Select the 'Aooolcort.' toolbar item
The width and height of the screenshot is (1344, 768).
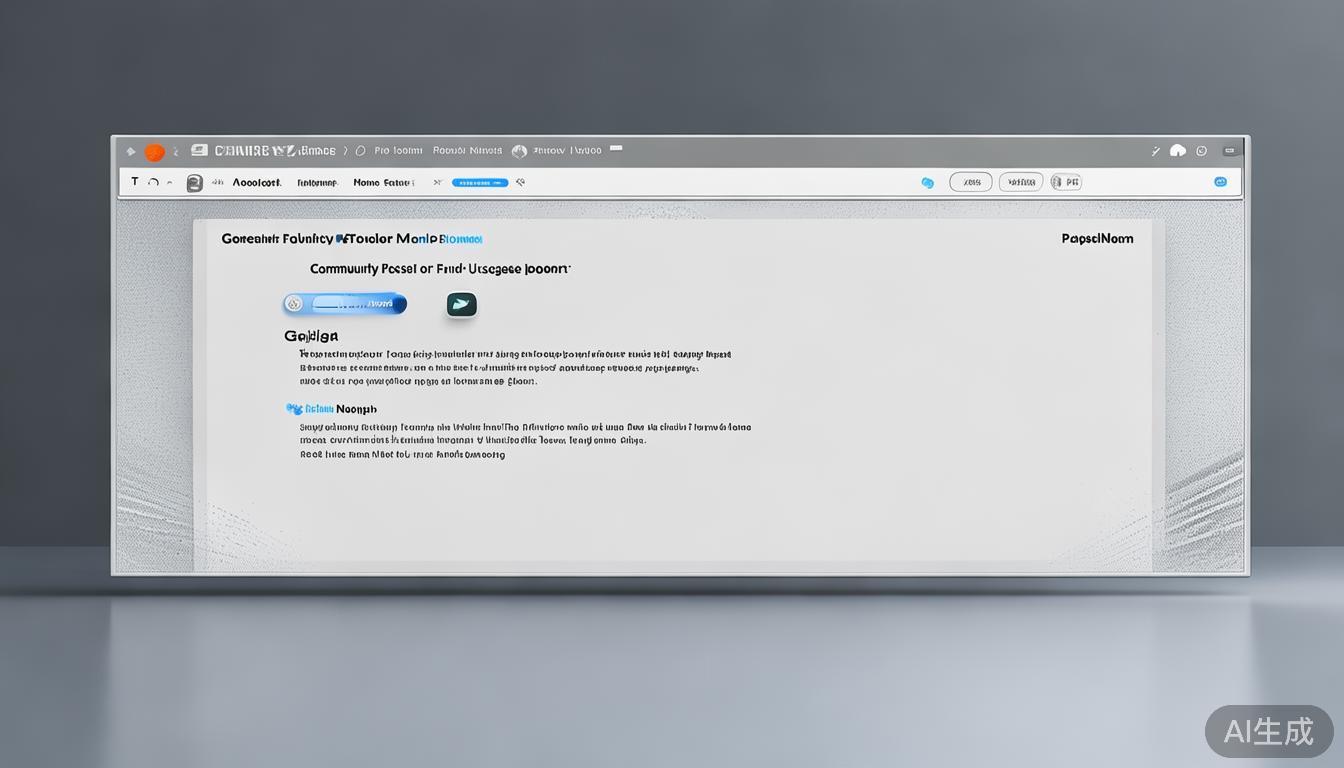257,183
